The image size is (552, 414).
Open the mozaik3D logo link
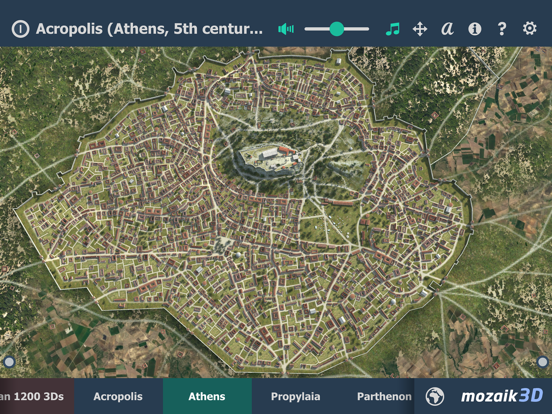tap(502, 396)
